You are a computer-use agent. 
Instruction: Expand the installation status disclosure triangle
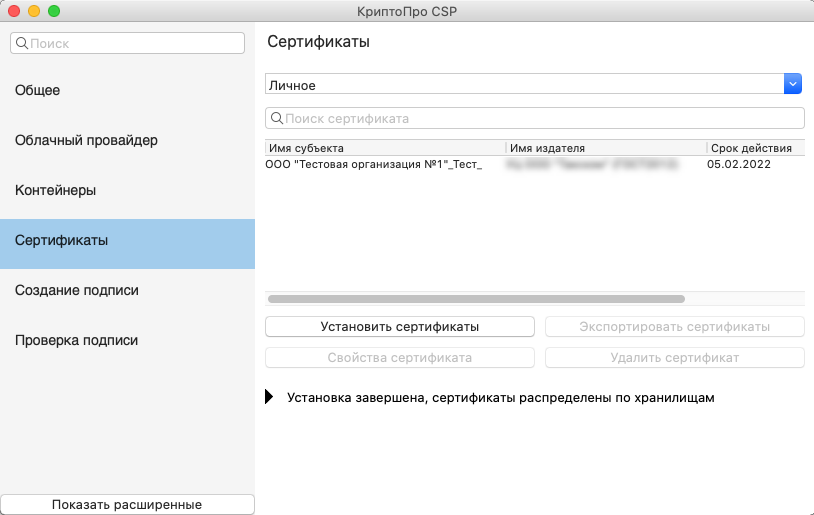pos(269,397)
